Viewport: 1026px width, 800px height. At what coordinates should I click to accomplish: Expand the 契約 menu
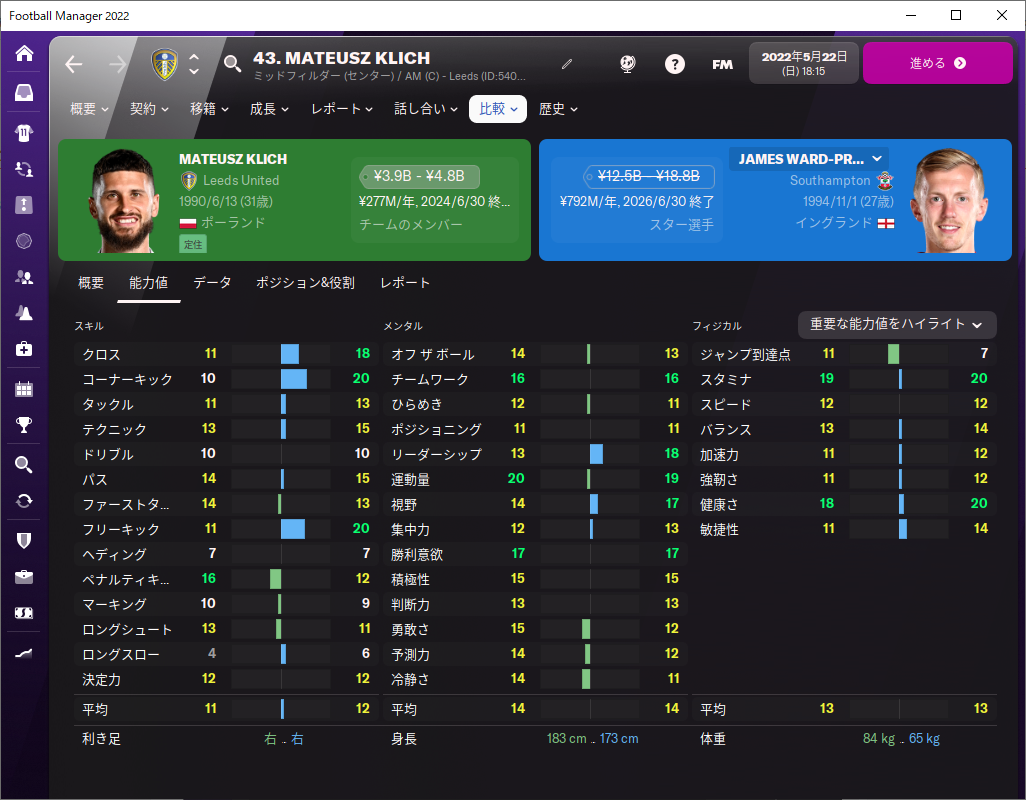(x=149, y=109)
